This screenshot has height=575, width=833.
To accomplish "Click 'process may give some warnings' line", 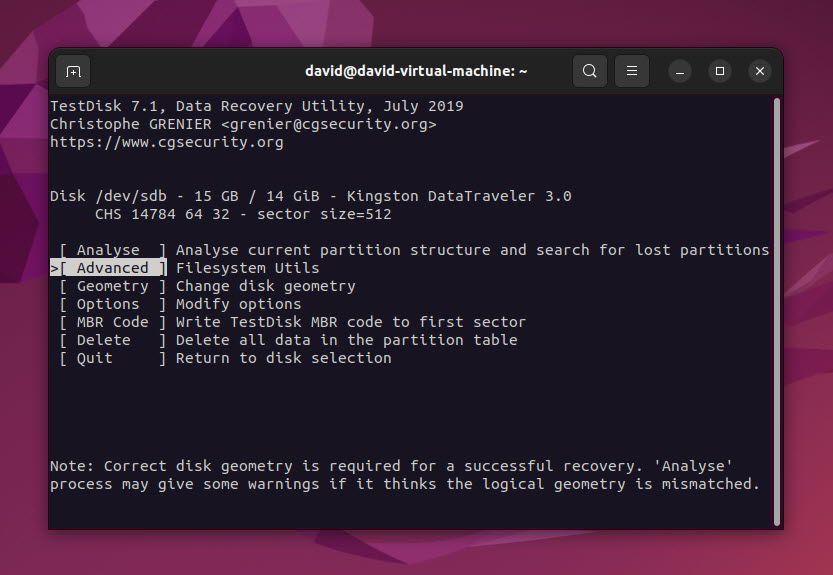I will [x=405, y=484].
